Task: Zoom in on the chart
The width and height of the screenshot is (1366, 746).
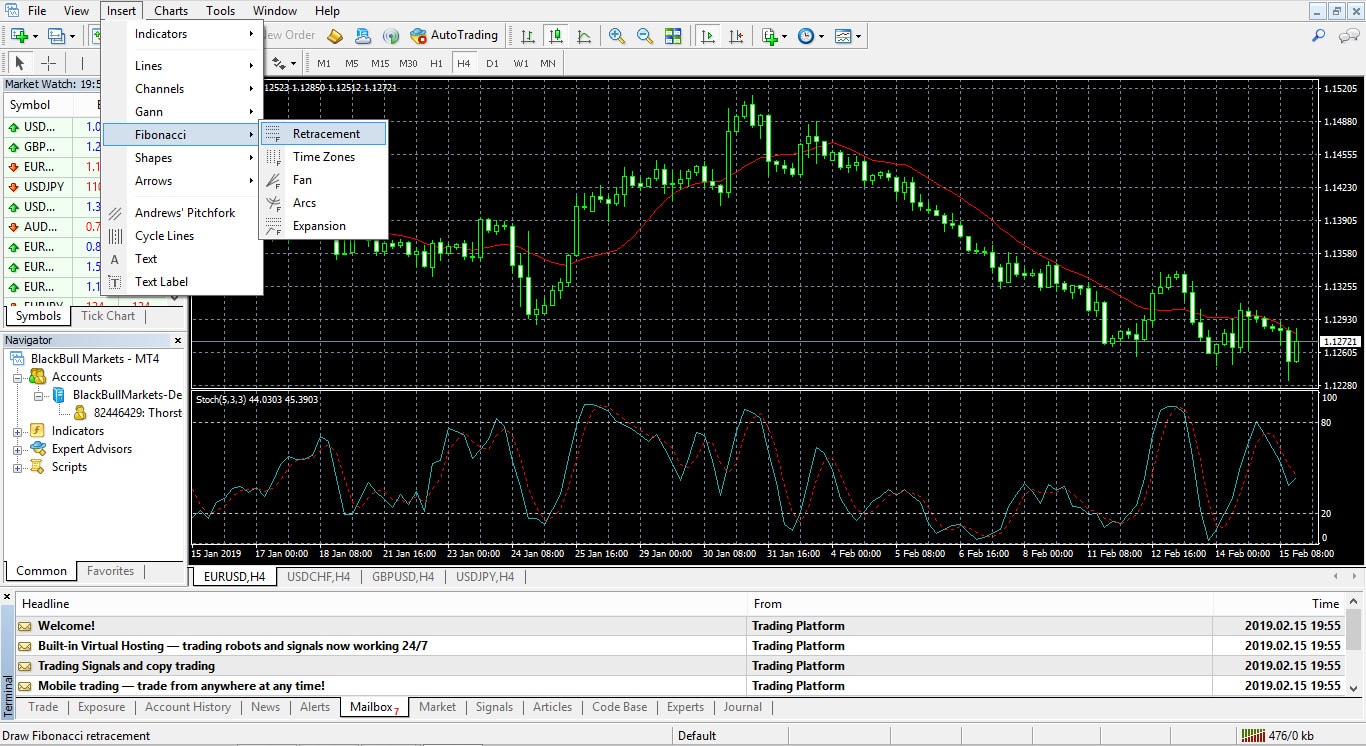Action: pyautogui.click(x=617, y=36)
